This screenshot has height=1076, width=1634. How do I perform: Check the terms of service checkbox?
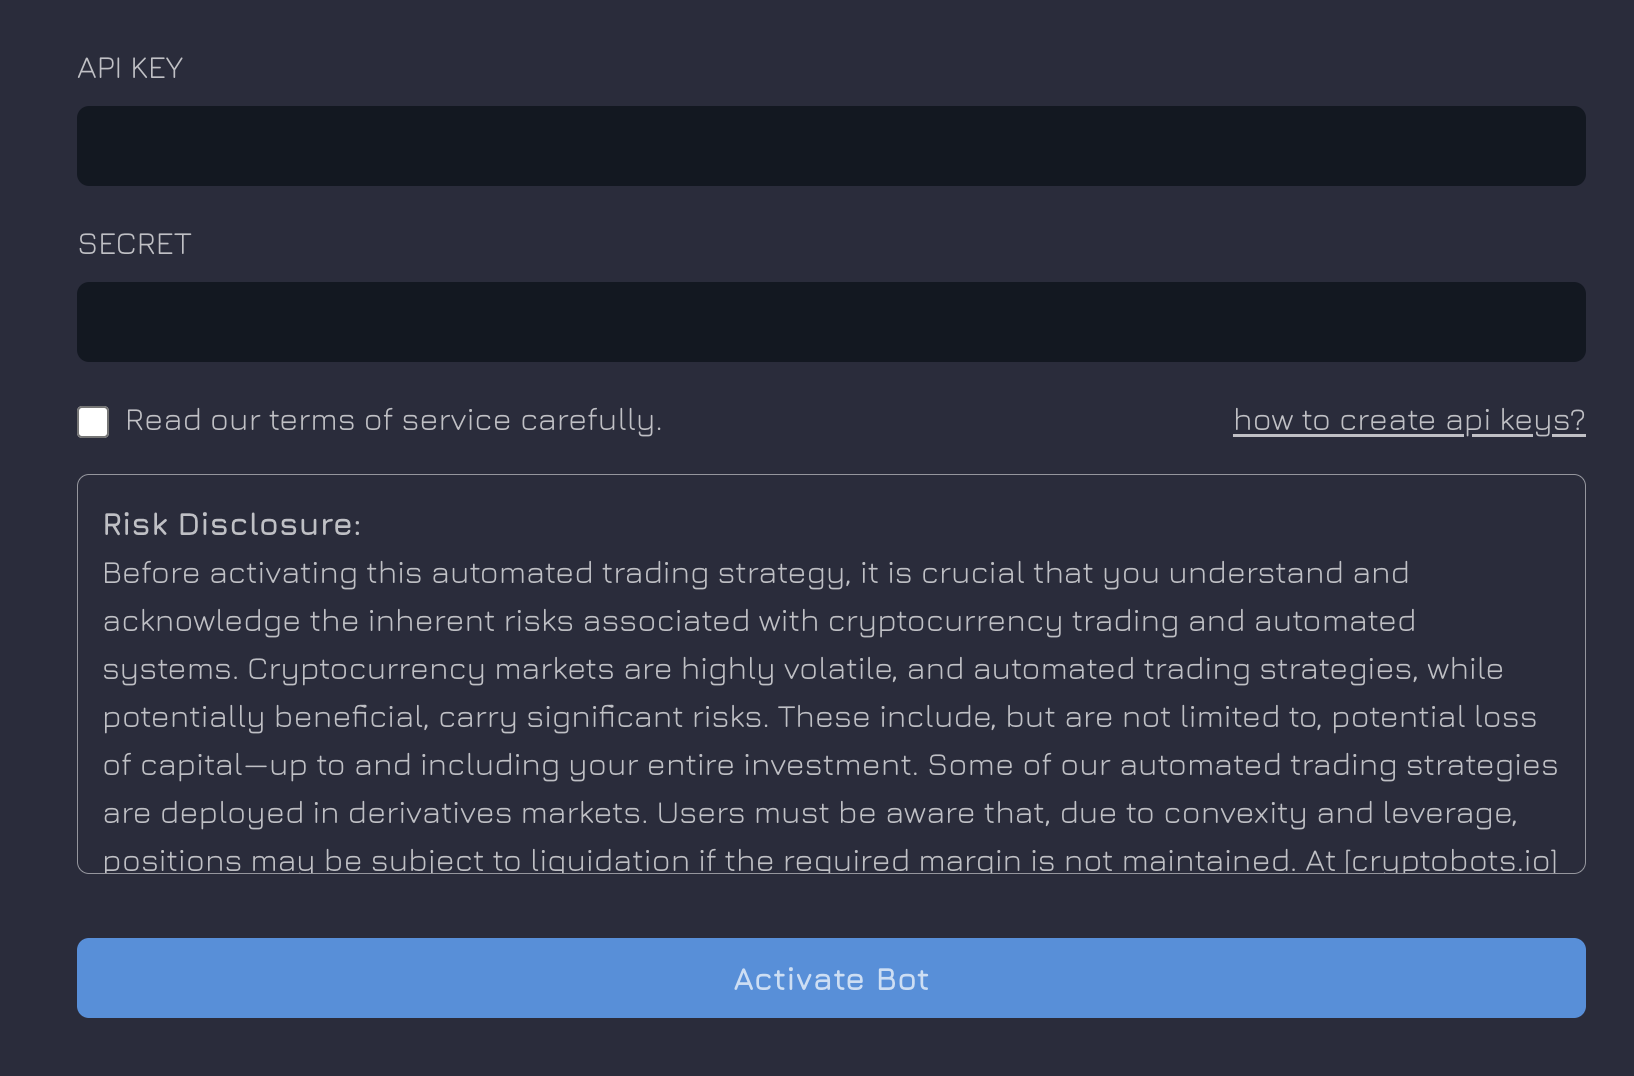pyautogui.click(x=93, y=422)
